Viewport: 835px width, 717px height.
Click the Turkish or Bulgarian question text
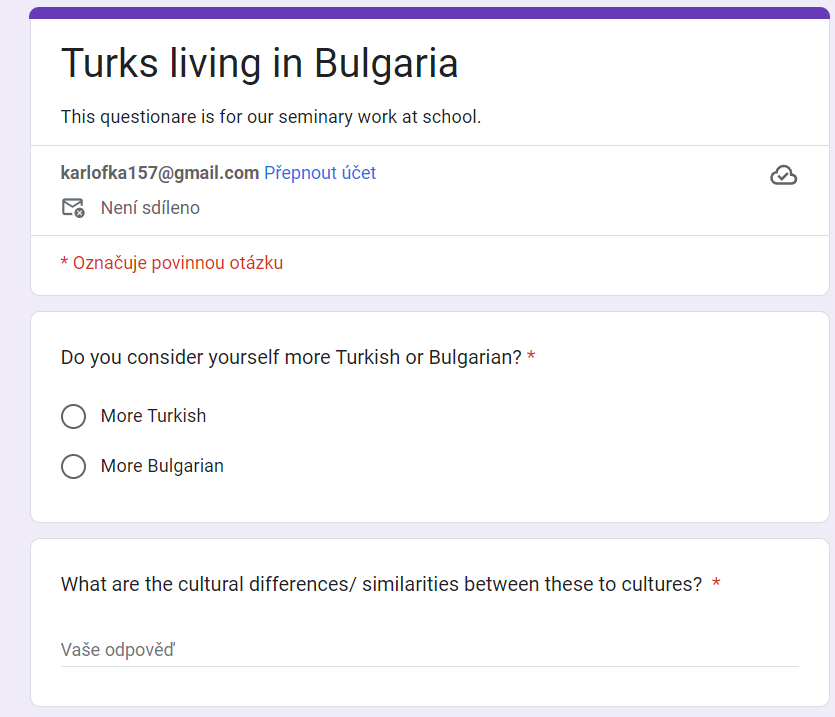pos(291,357)
